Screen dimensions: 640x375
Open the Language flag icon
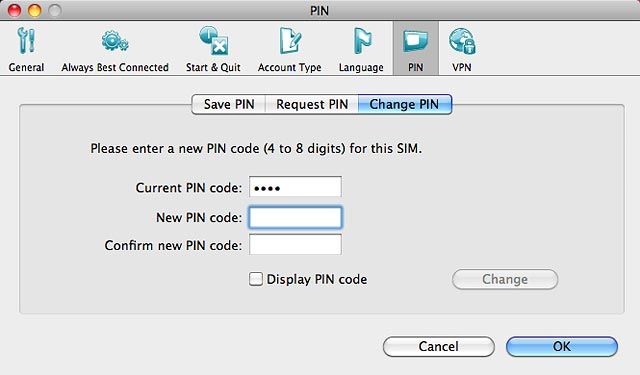(x=362, y=41)
